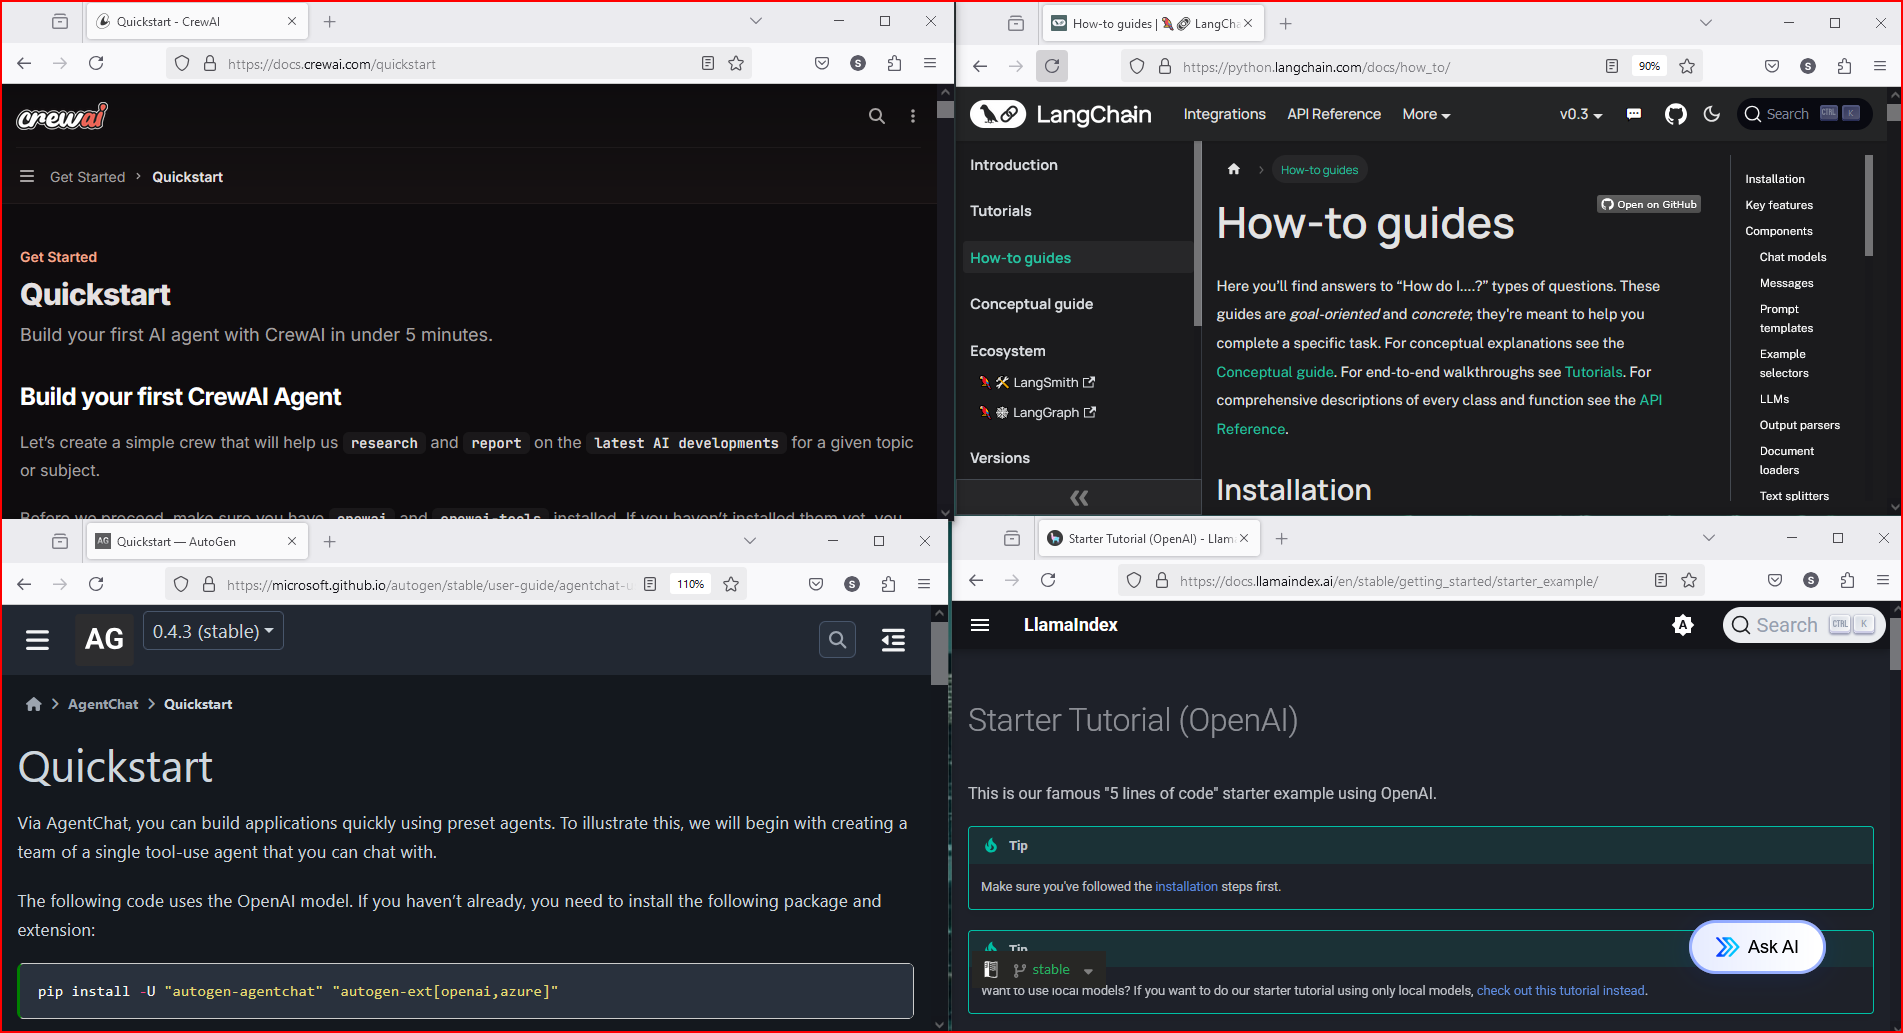
Task: Open the AutoGen search button
Action: point(837,639)
